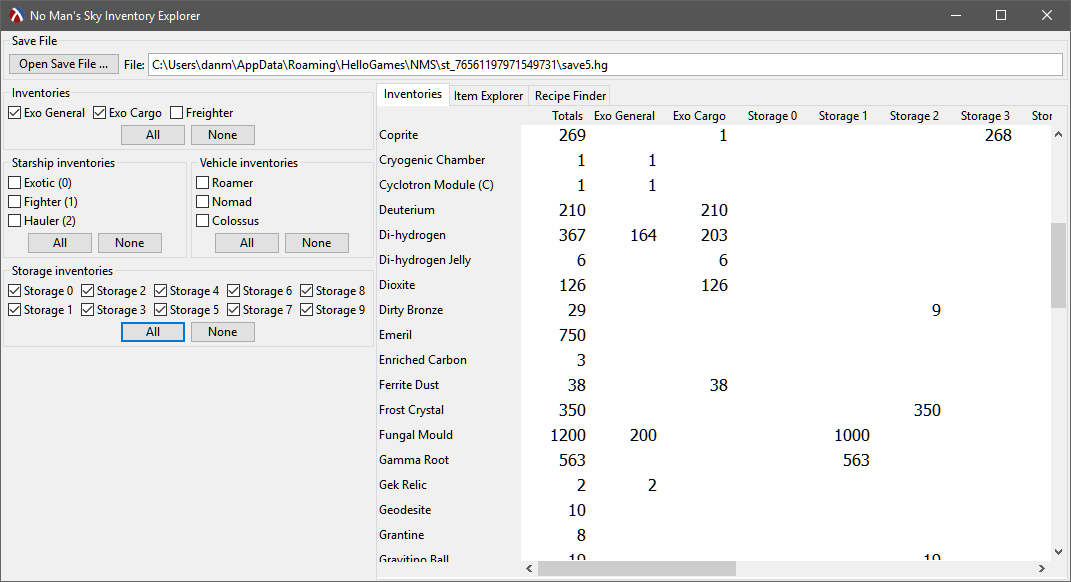Click the Exo General column header
This screenshot has width=1071, height=582.
pos(624,116)
